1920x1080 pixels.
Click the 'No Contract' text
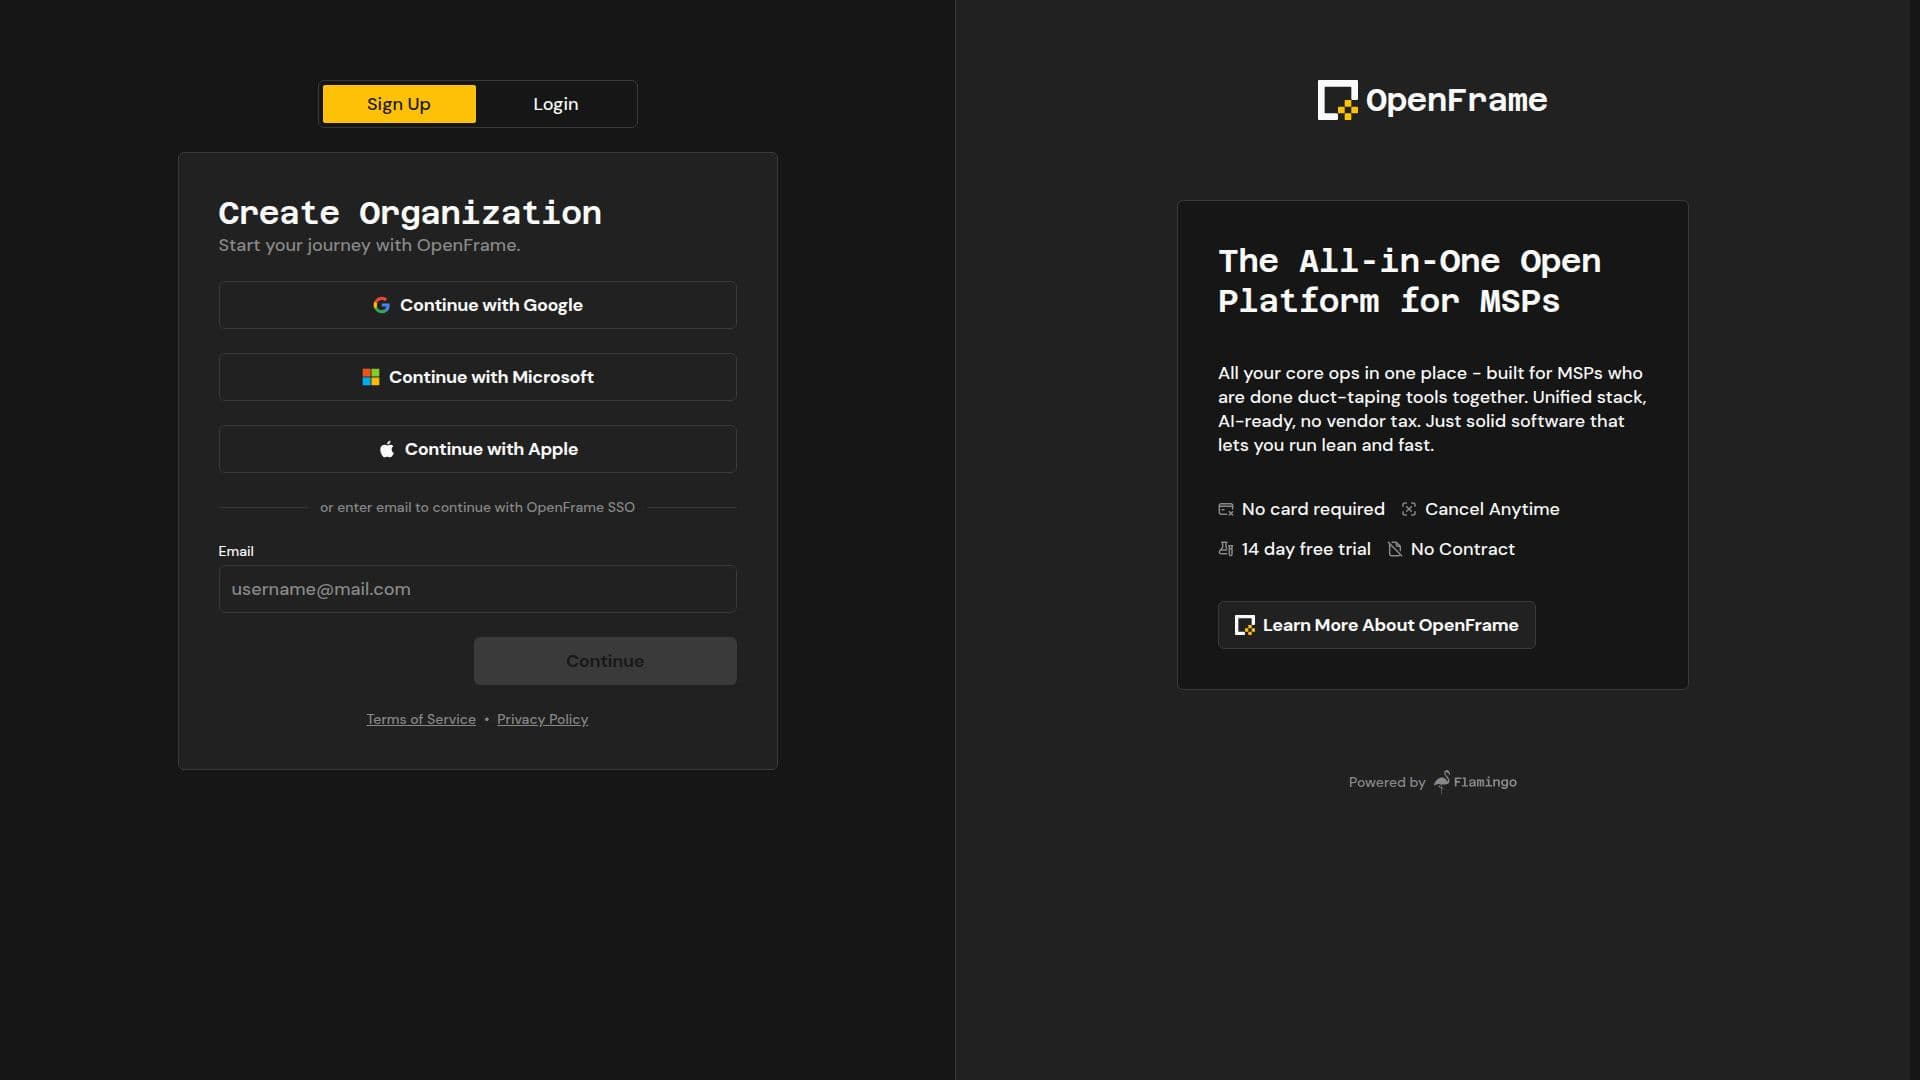click(x=1462, y=549)
